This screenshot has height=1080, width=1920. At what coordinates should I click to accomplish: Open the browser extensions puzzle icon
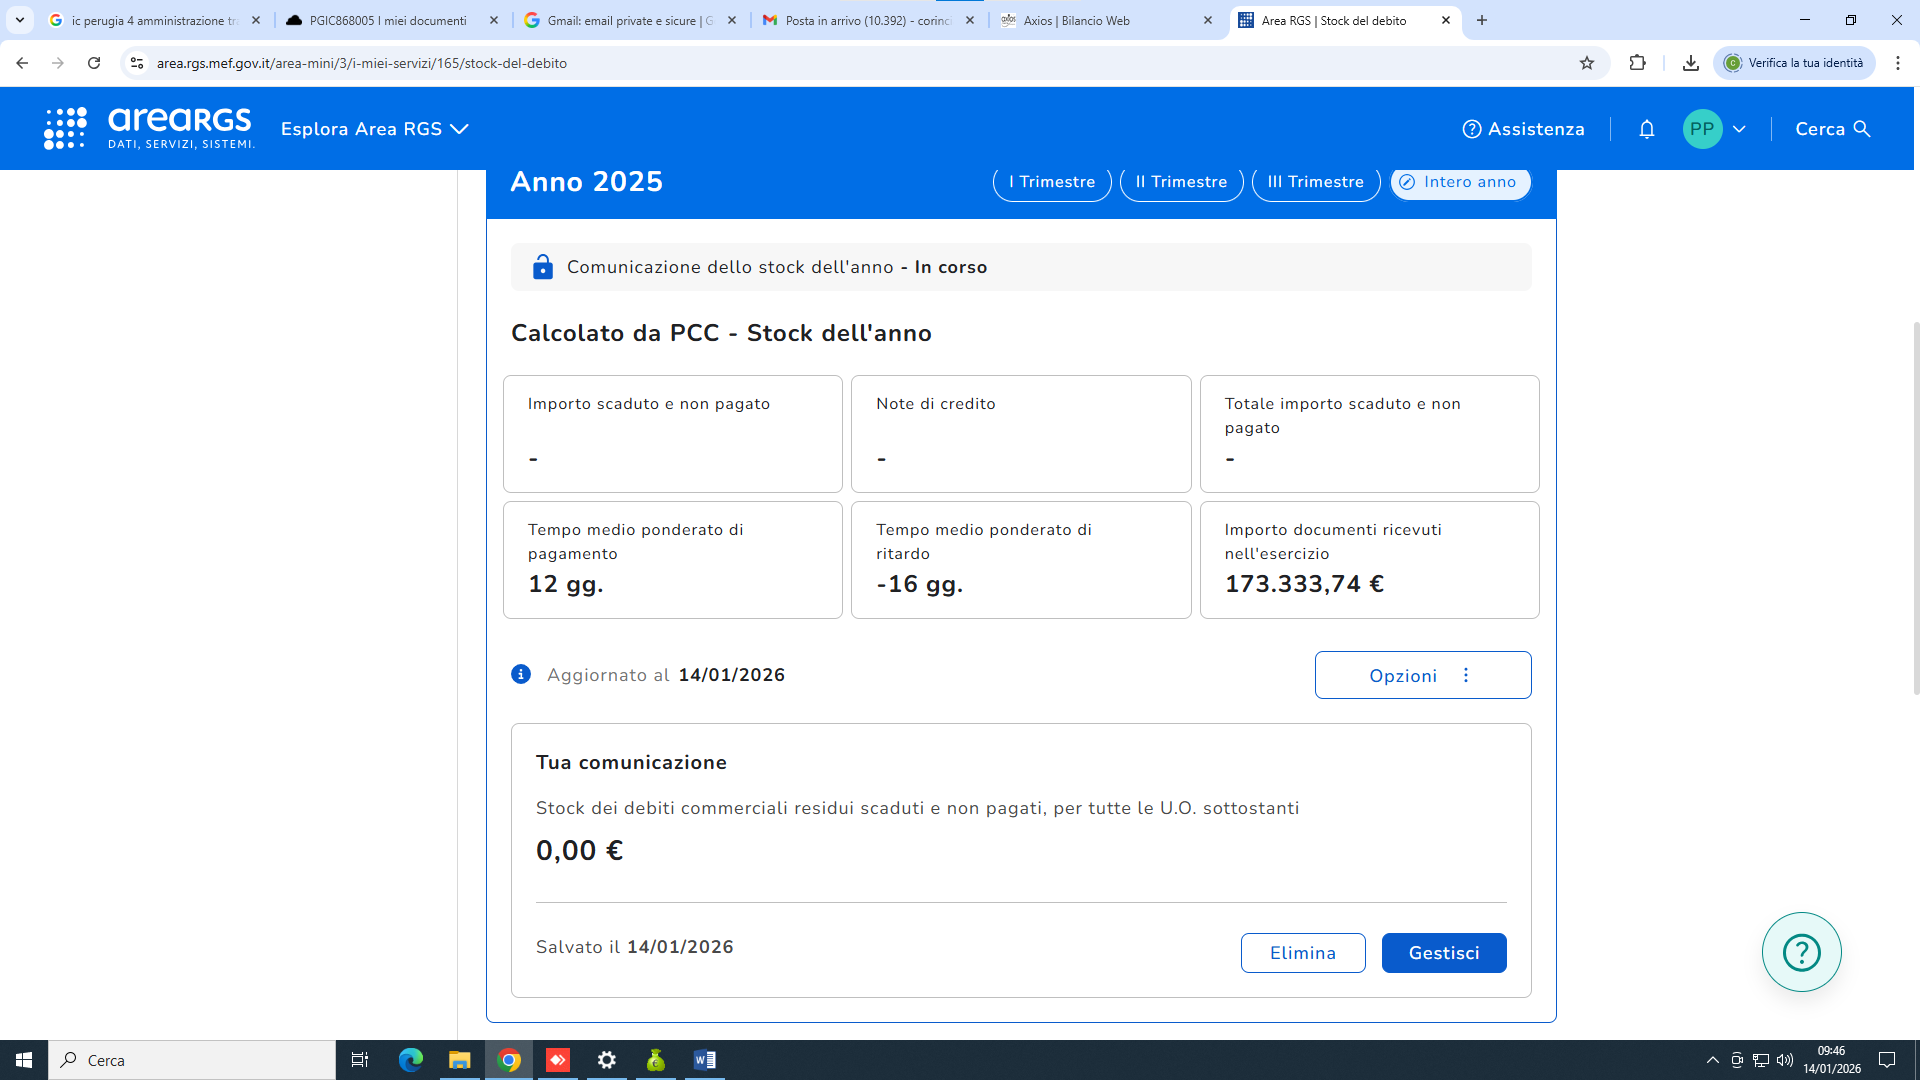coord(1637,63)
